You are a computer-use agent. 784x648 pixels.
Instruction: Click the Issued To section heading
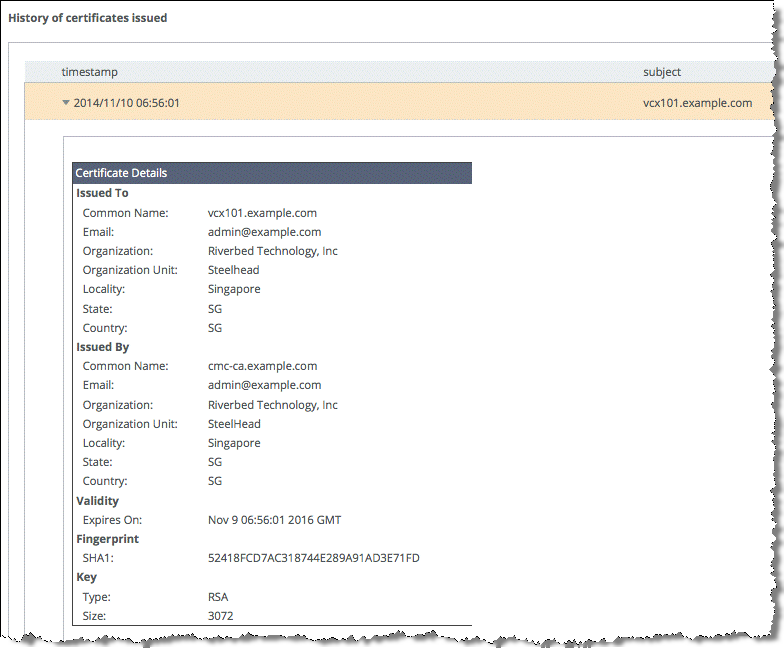102,193
